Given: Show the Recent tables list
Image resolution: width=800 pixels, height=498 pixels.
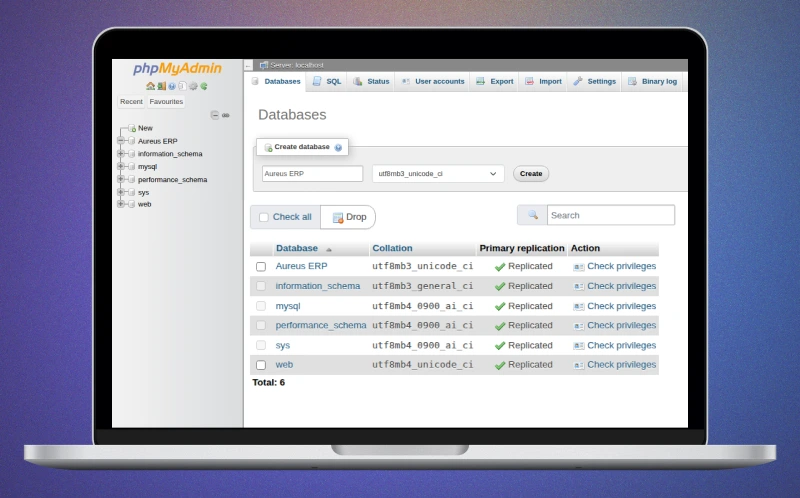Looking at the screenshot, I should coord(131,102).
